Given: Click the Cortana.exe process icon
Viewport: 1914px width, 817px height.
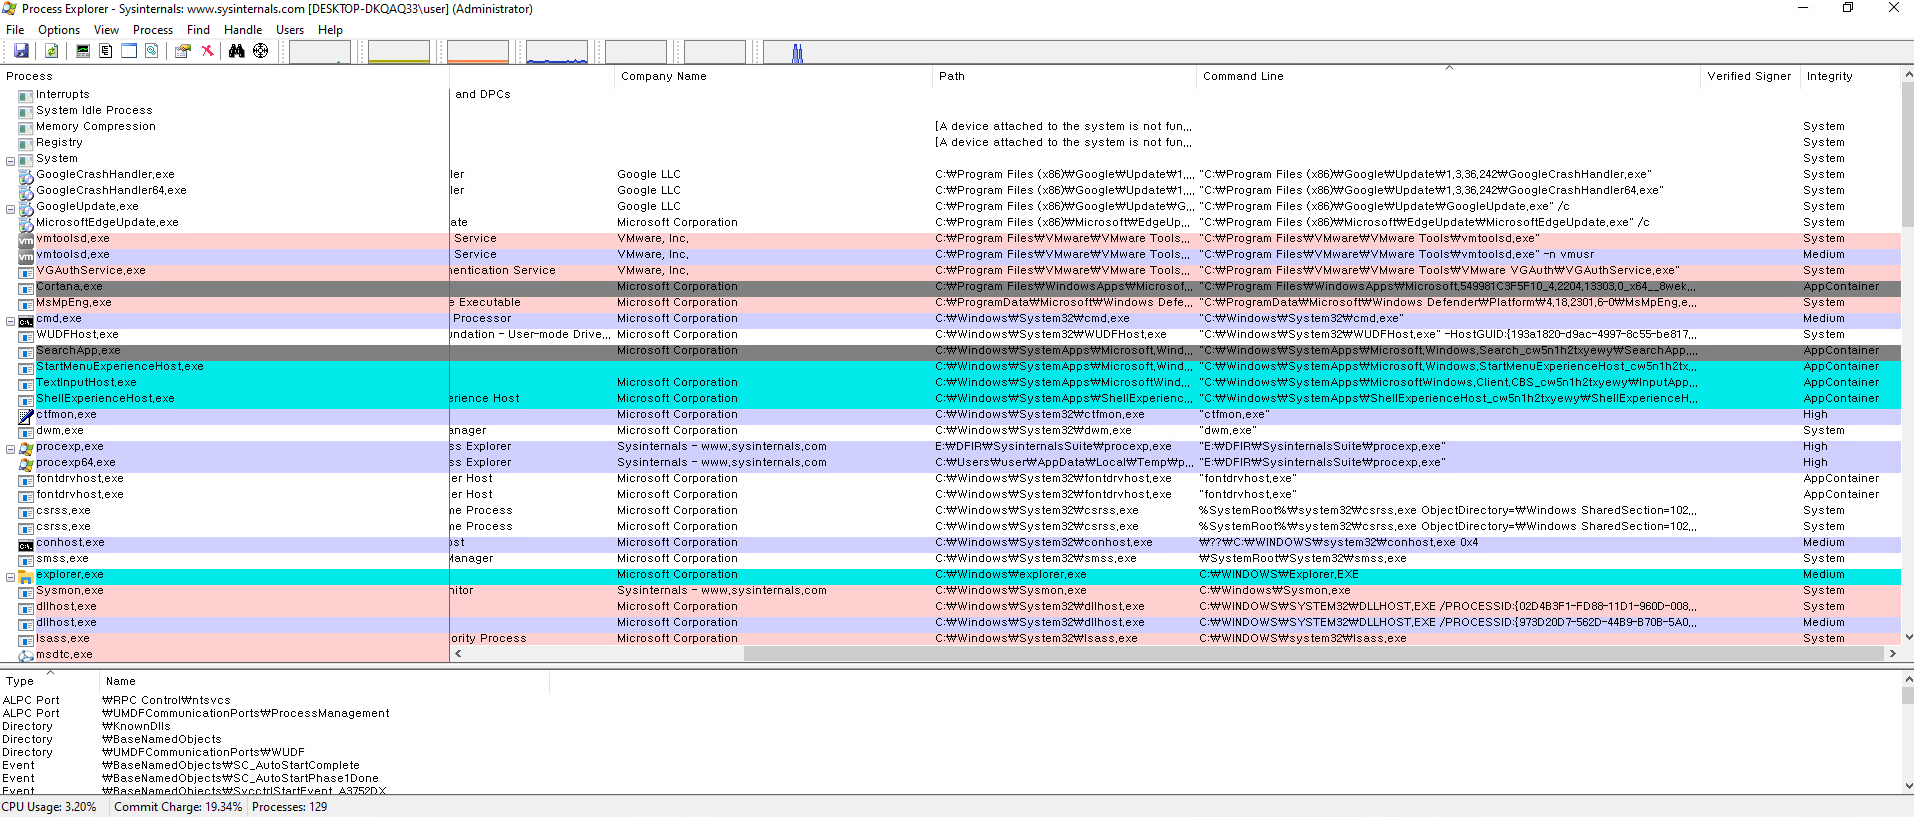Looking at the screenshot, I should coord(26,288).
